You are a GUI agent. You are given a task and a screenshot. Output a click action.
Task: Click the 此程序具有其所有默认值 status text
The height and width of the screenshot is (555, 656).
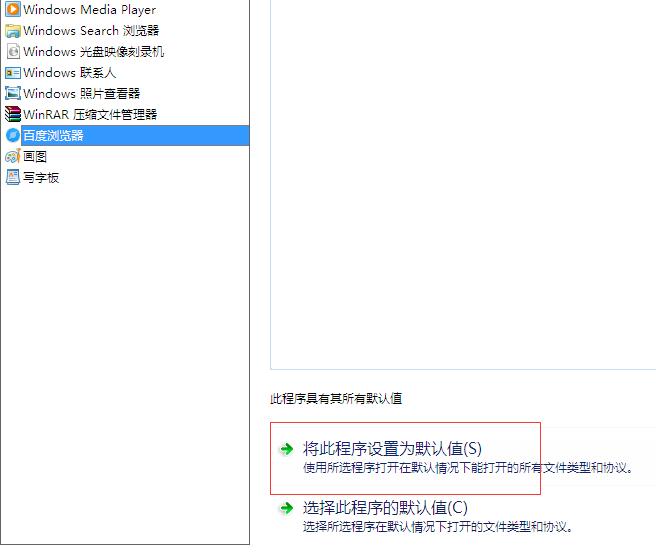[336, 399]
